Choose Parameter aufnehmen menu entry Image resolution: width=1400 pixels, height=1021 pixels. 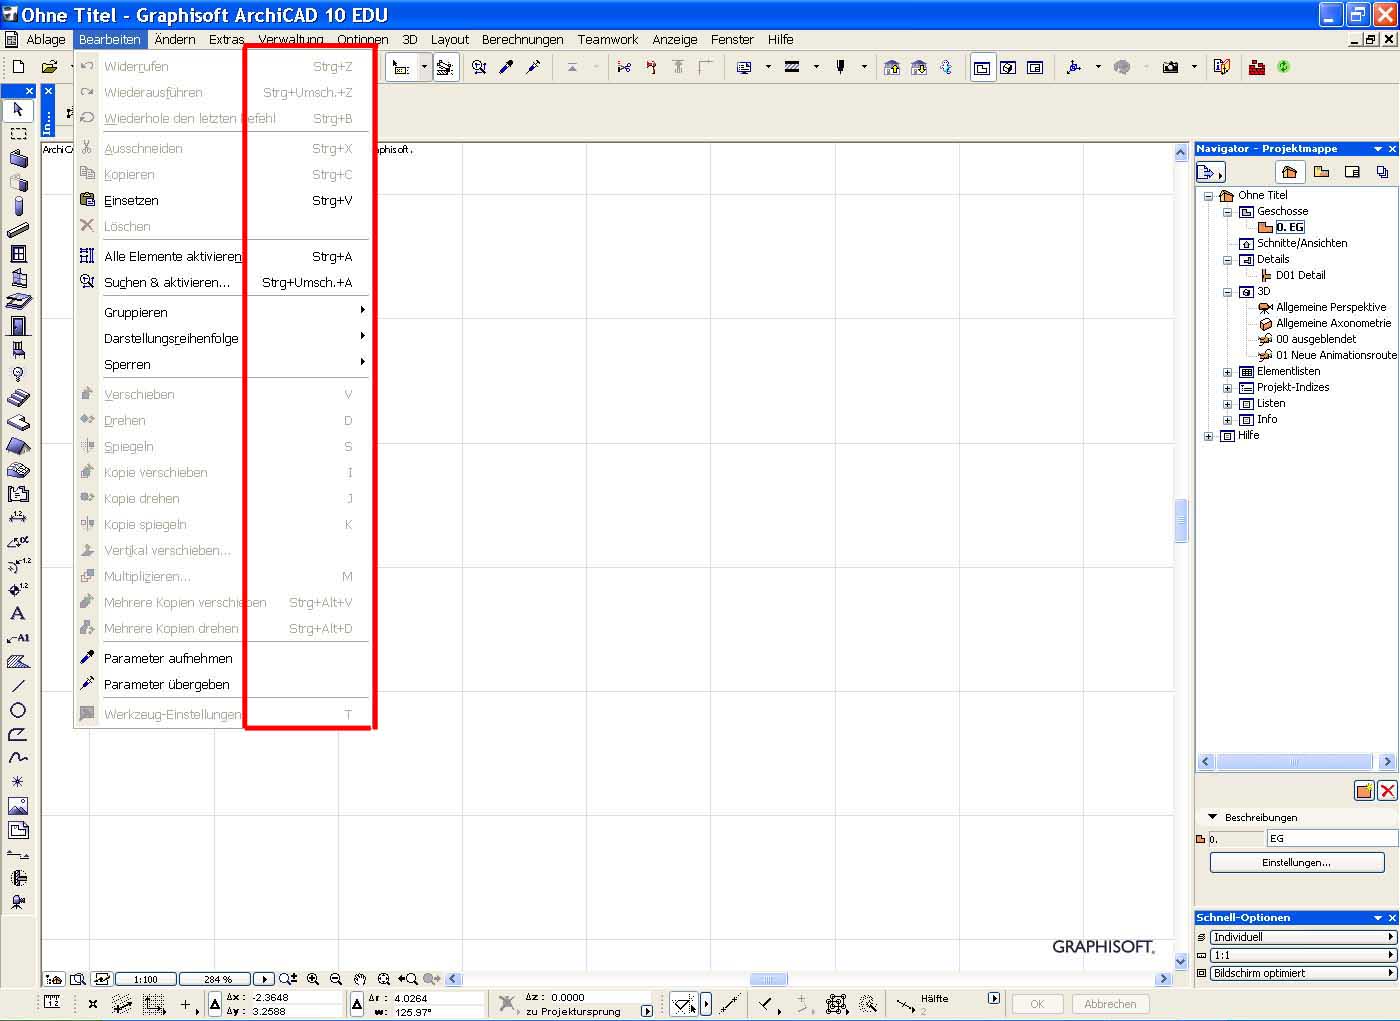click(x=222, y=659)
